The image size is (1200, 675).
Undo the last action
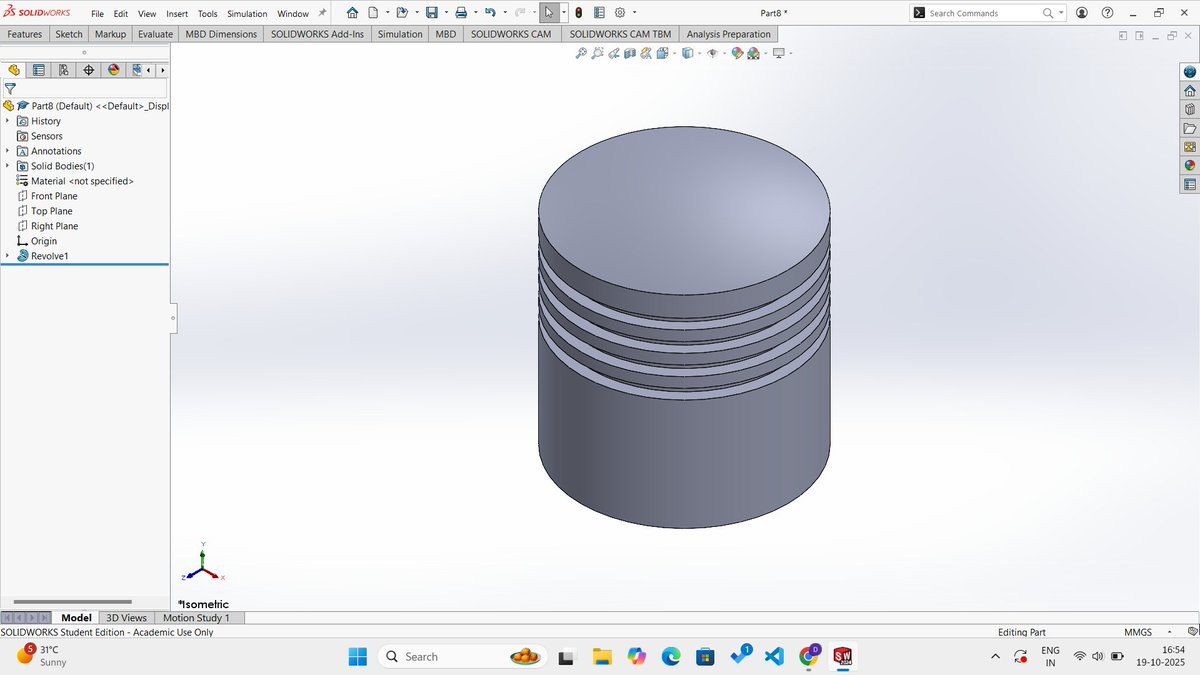click(x=490, y=13)
